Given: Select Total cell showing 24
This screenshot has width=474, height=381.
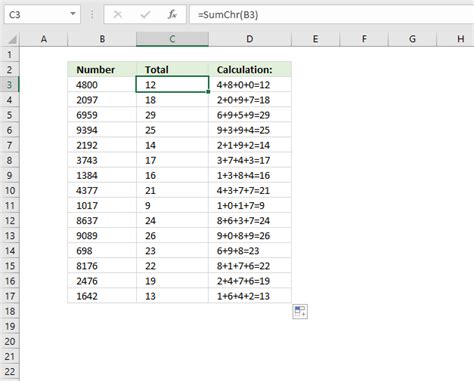Looking at the screenshot, I should point(172,220).
